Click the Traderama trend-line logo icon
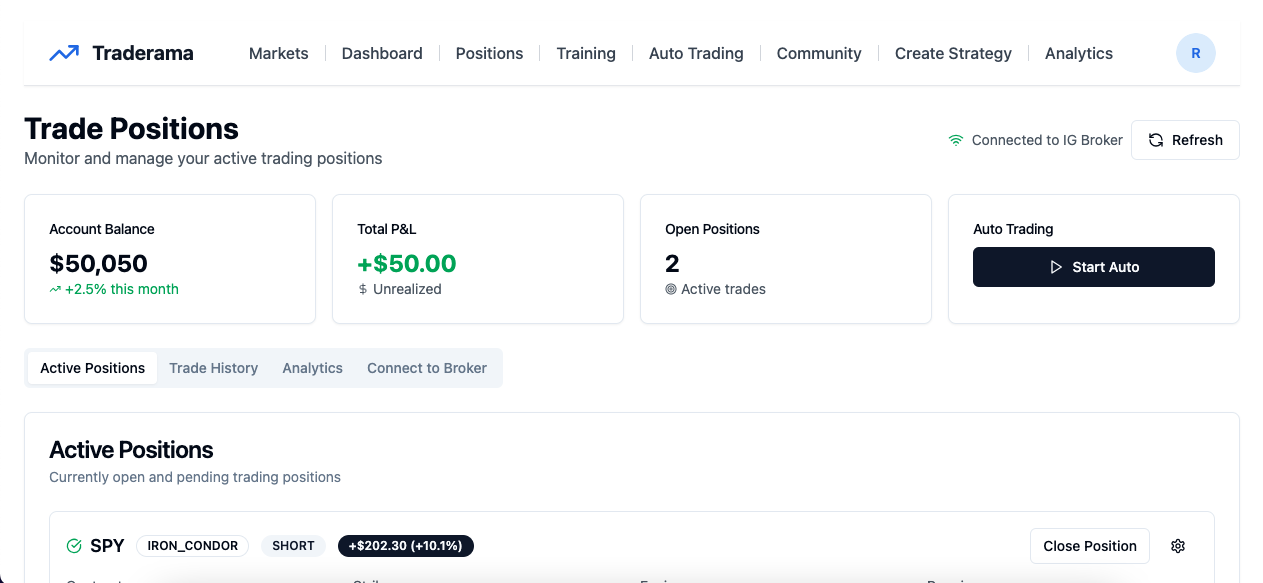The height and width of the screenshot is (583, 1263). tap(64, 53)
